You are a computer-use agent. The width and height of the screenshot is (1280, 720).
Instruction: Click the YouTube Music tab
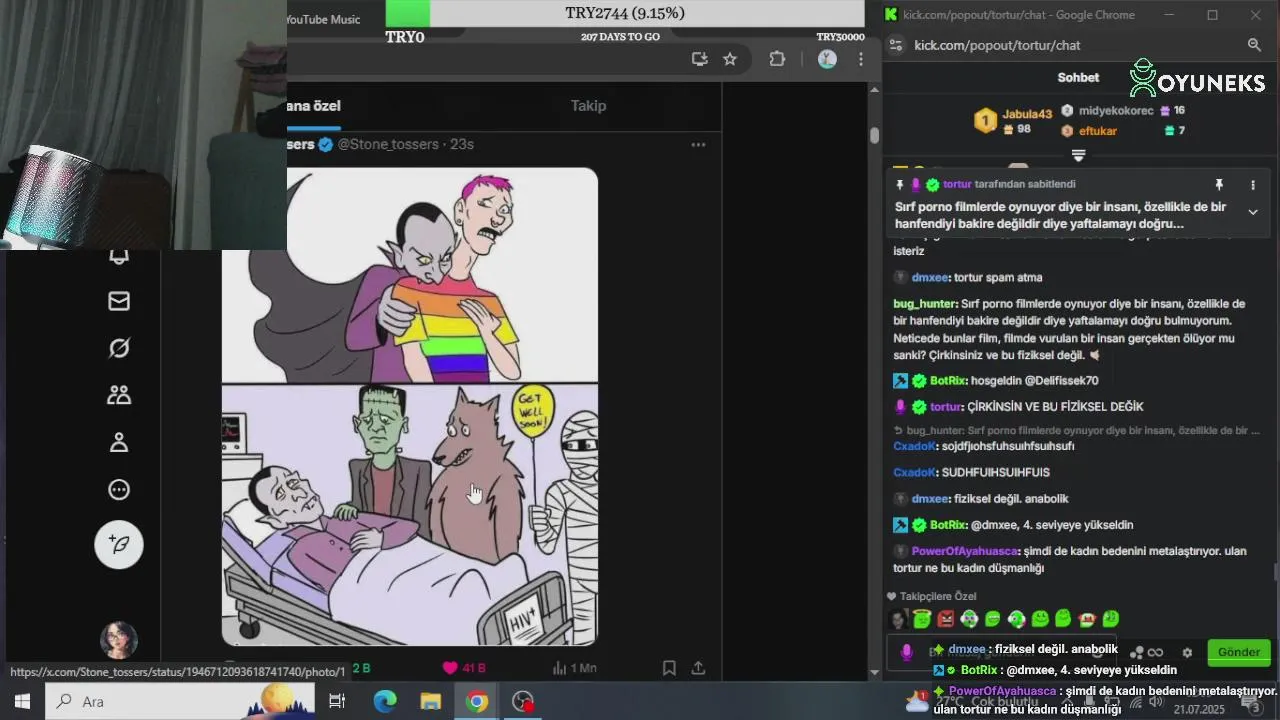coord(323,19)
